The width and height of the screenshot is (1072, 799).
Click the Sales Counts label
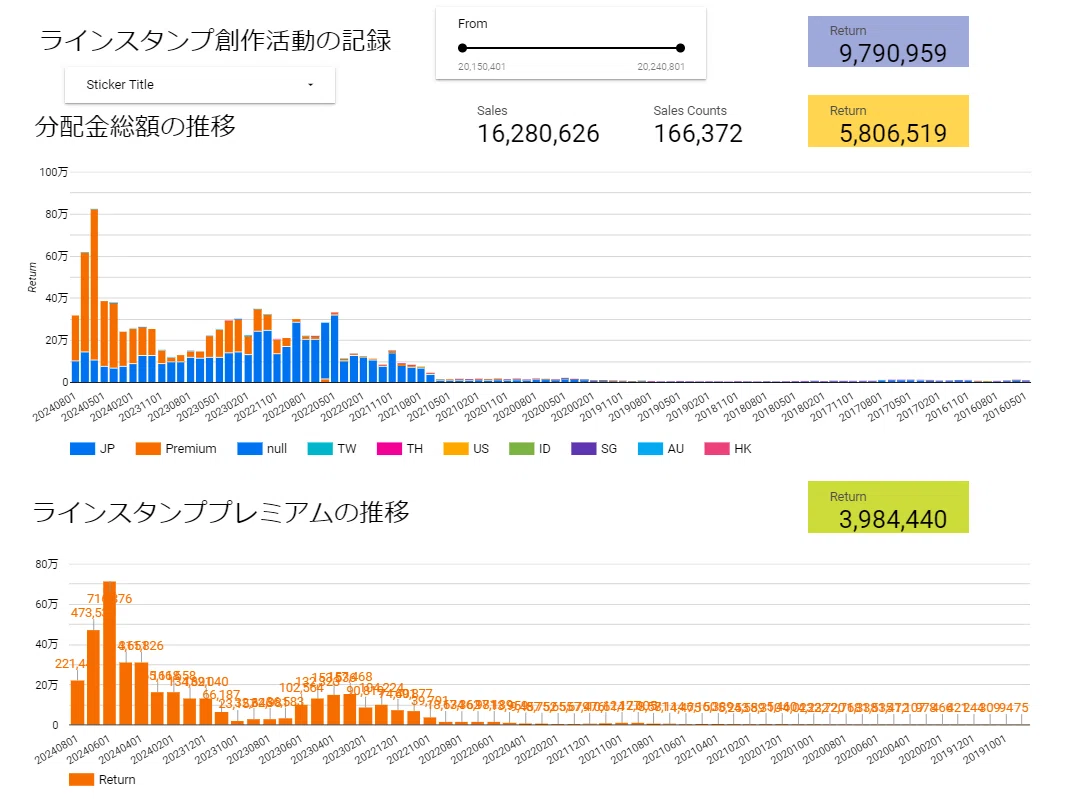pos(690,111)
